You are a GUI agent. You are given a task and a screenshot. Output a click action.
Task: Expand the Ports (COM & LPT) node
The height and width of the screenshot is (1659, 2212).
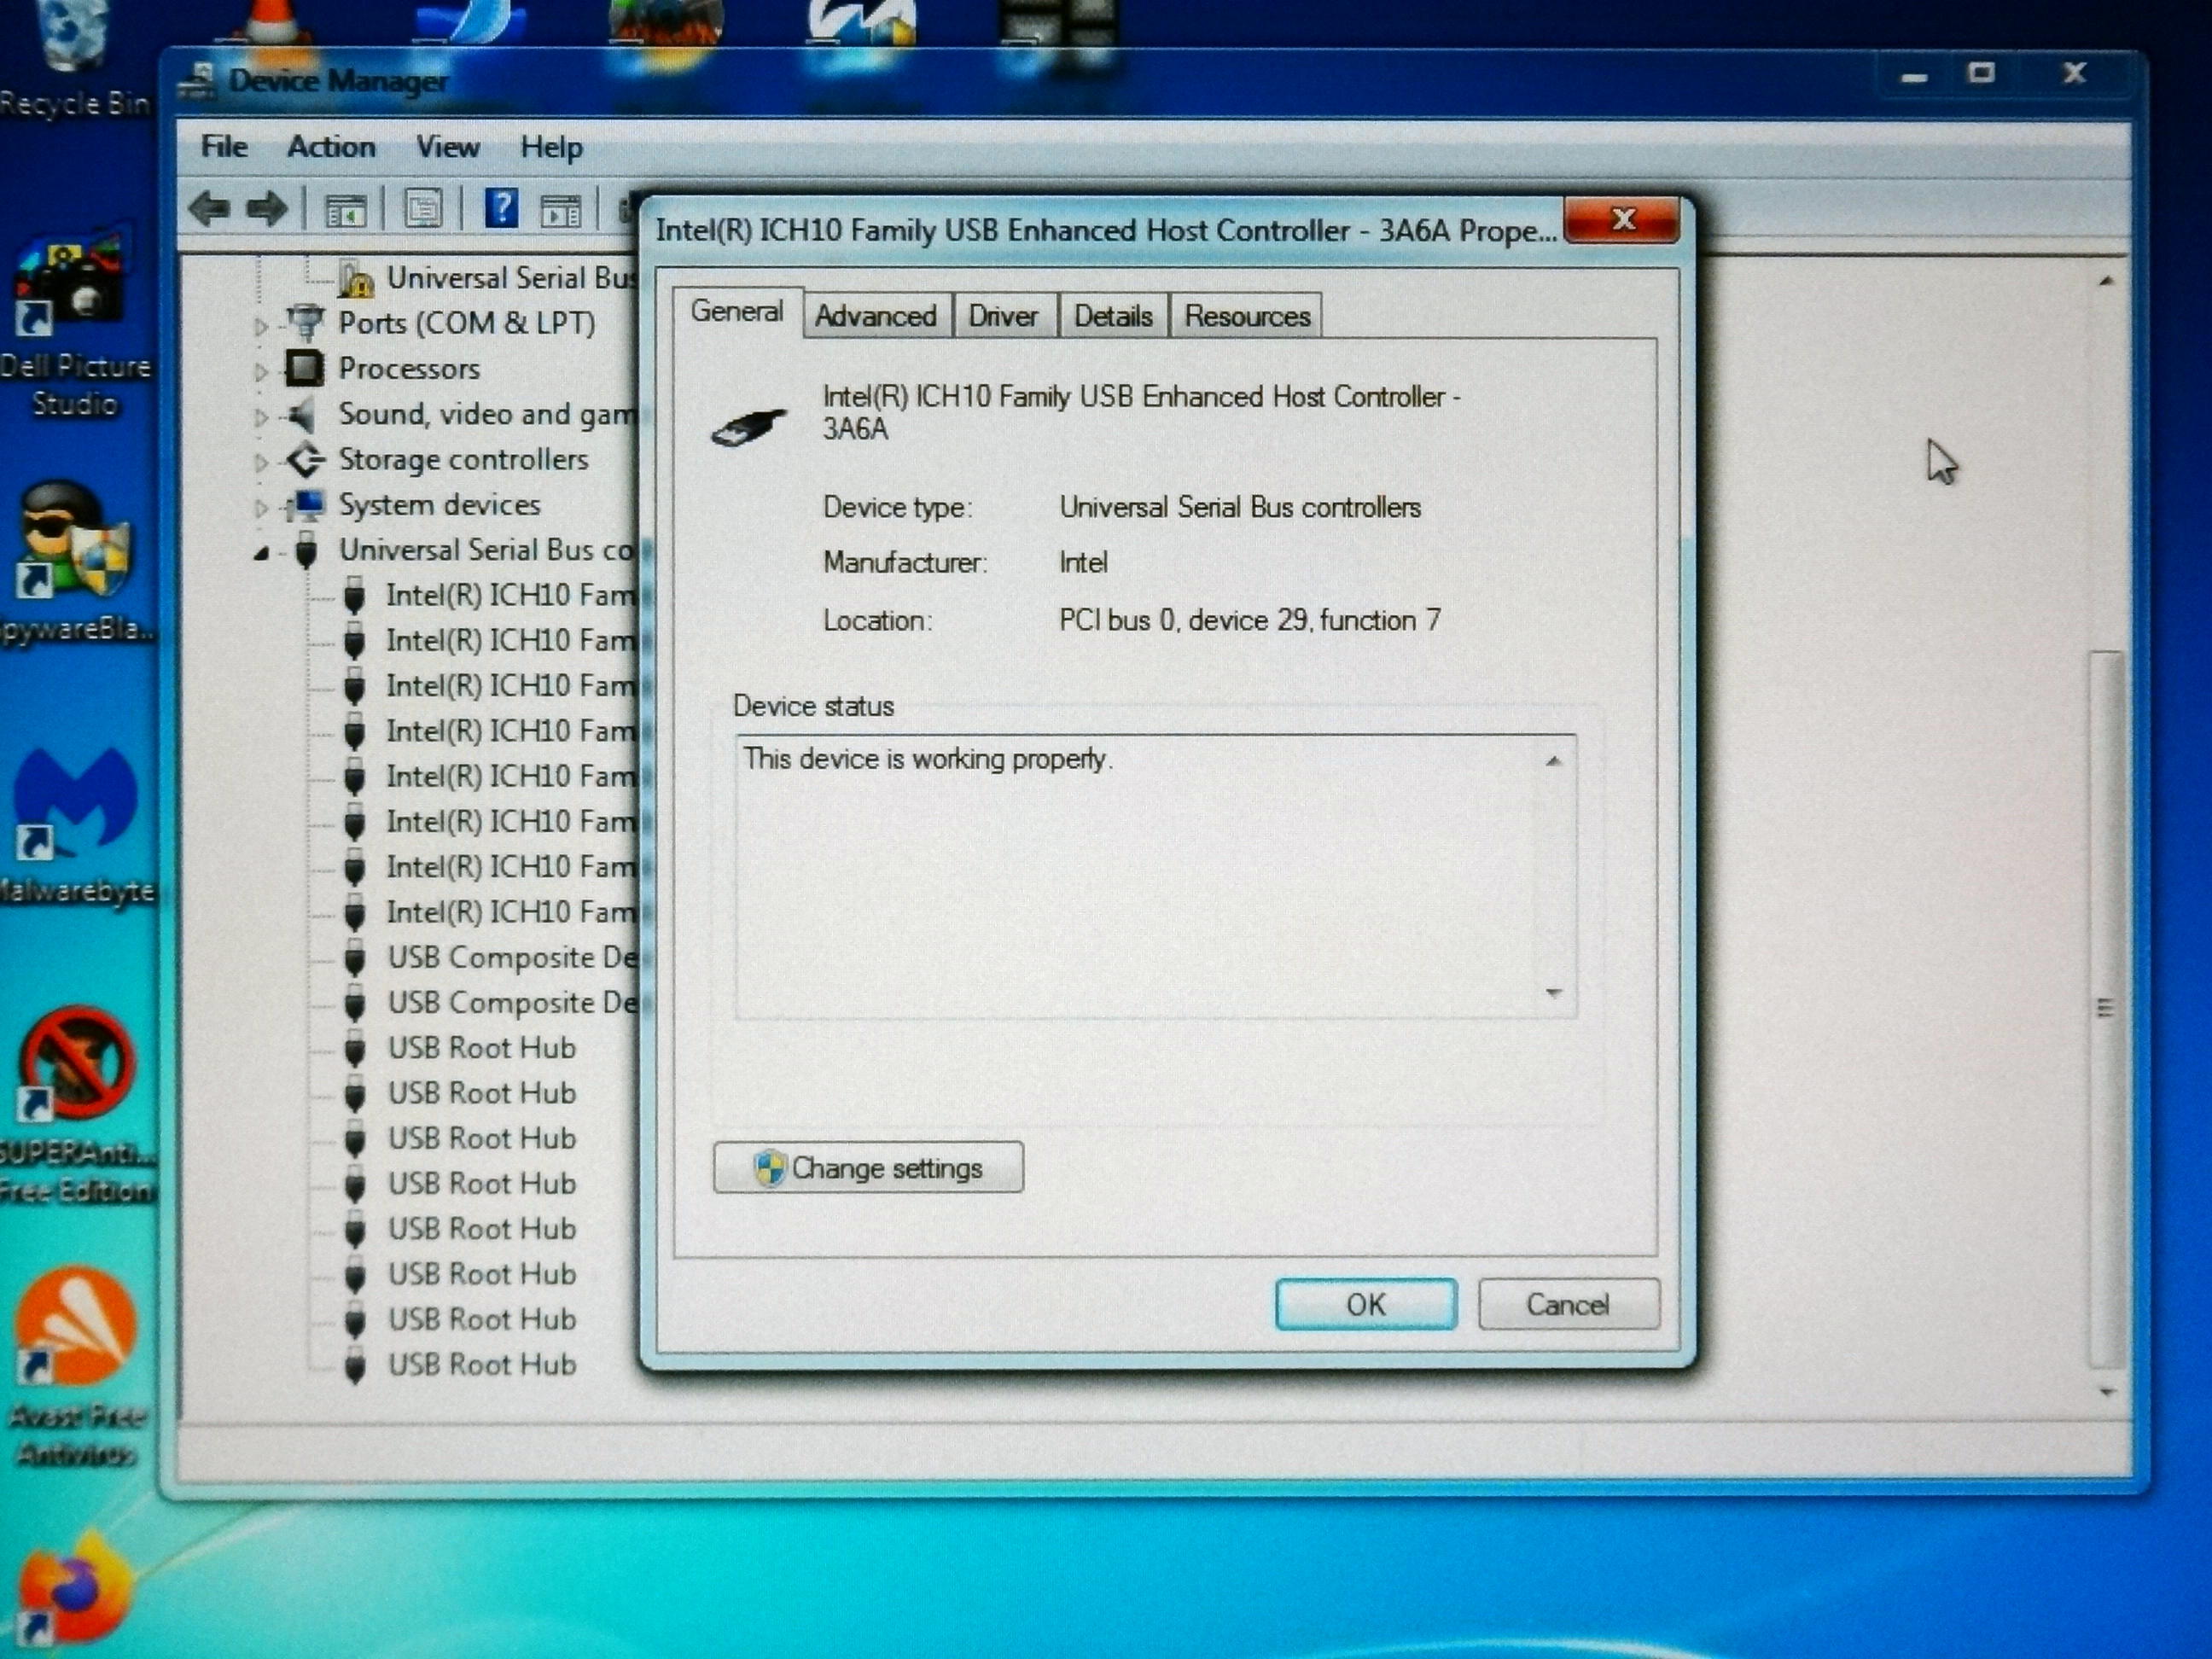point(261,325)
